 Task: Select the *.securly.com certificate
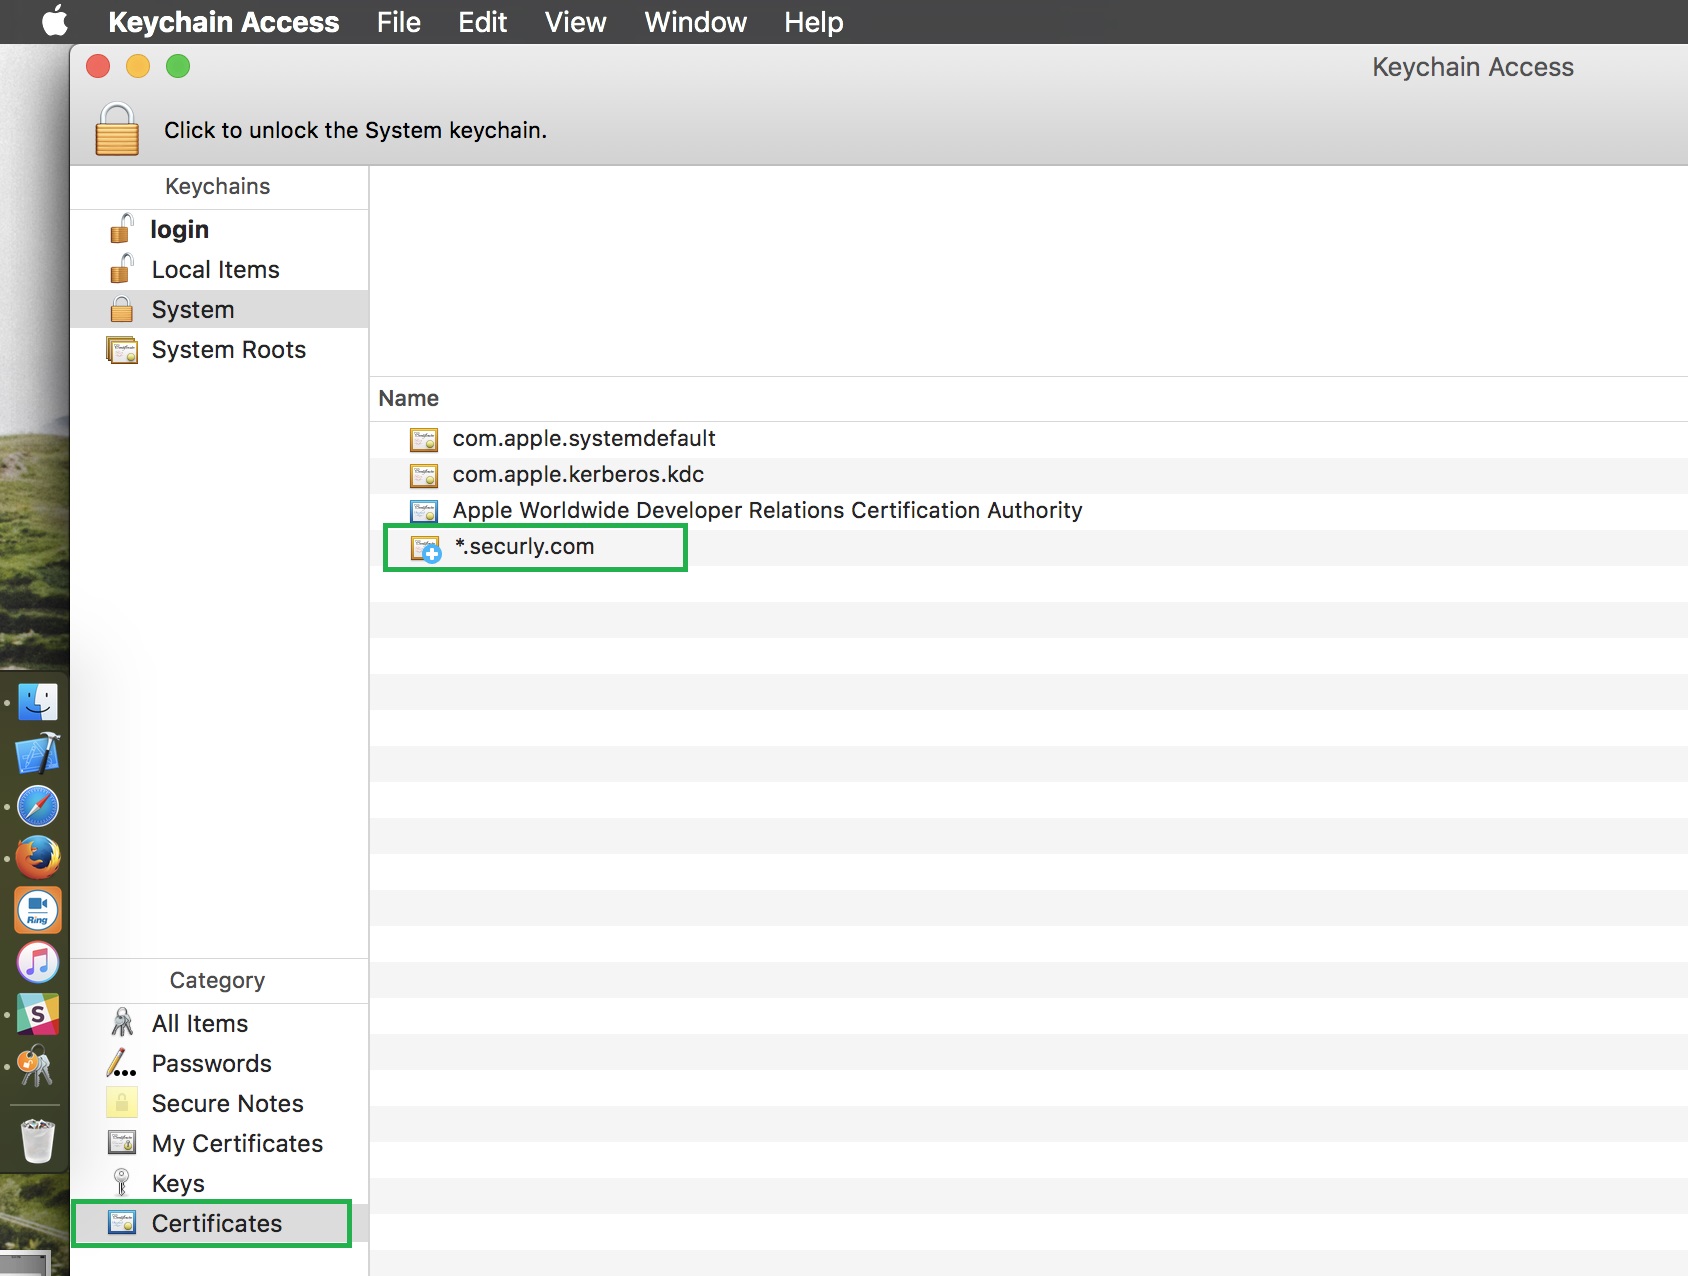(1028, 547)
